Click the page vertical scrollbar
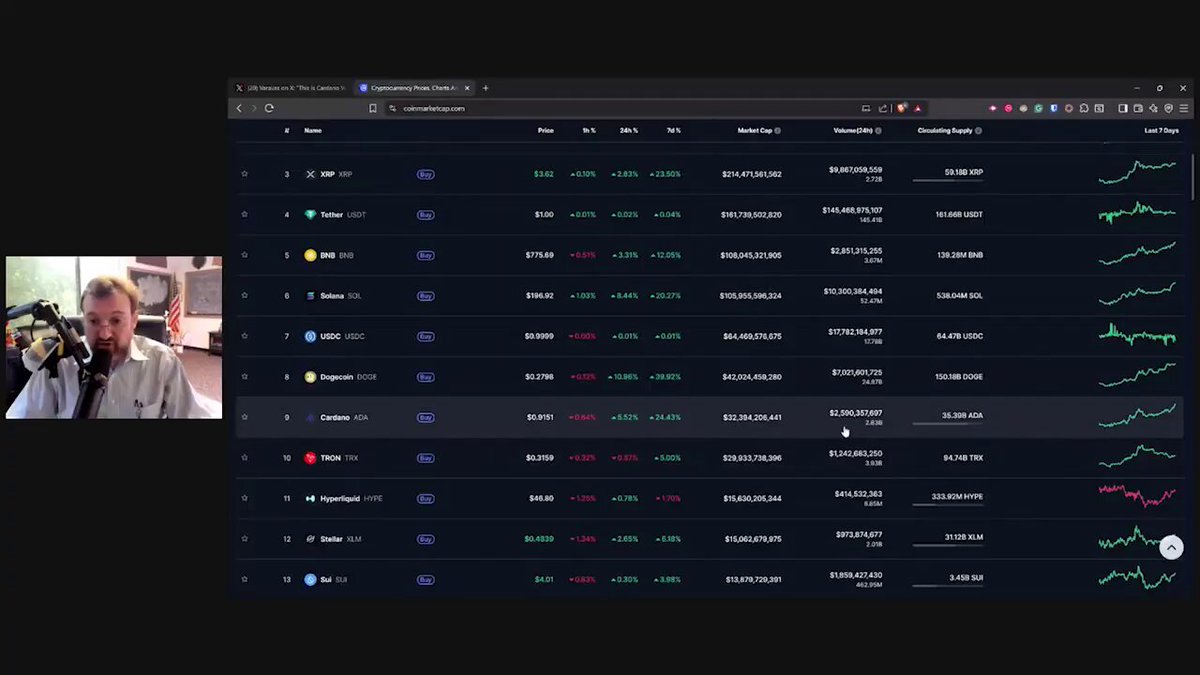This screenshot has width=1200, height=675. 1193,175
